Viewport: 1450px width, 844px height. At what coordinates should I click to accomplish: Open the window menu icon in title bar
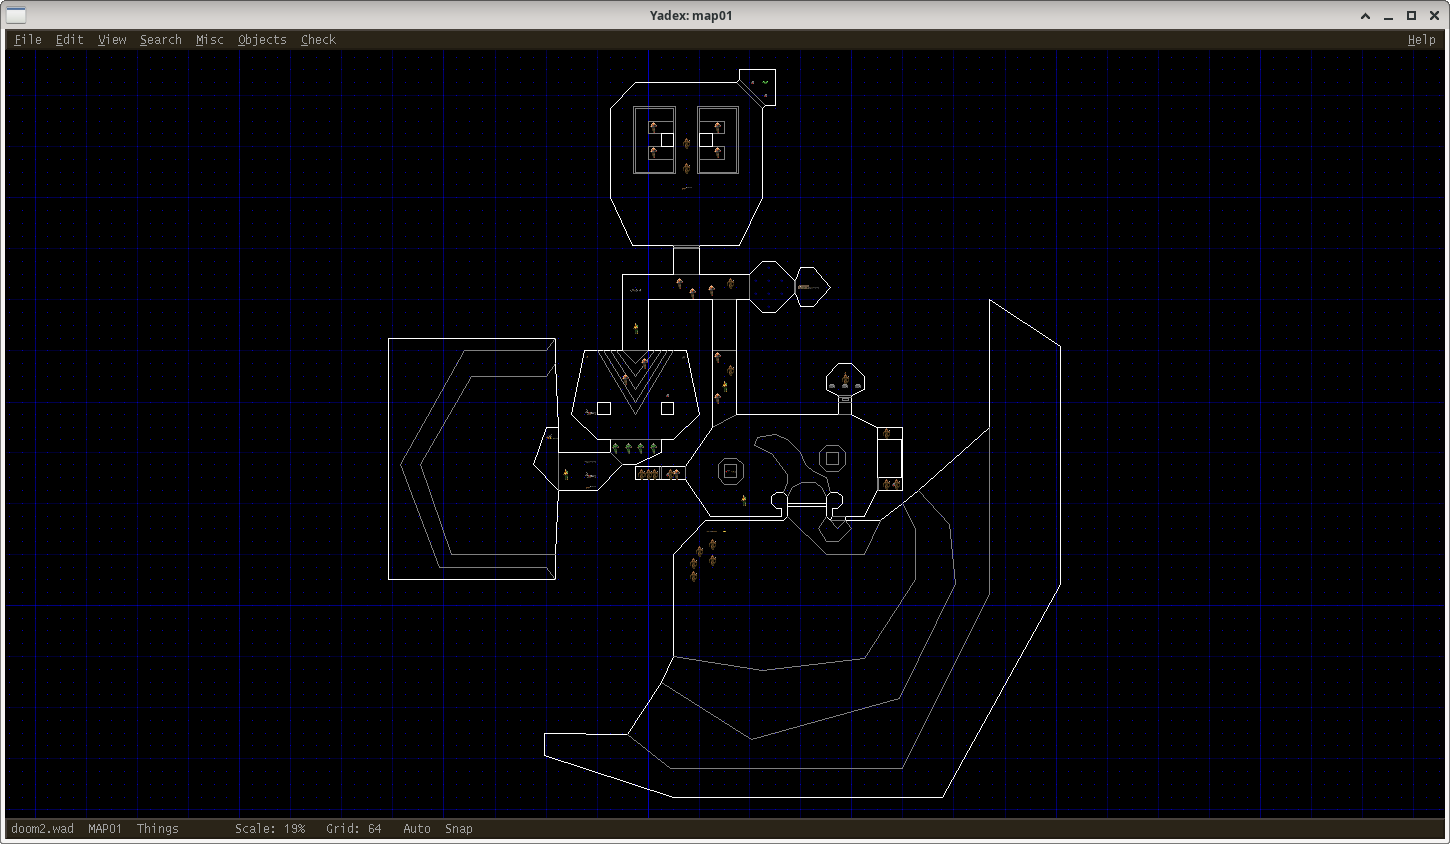point(16,15)
